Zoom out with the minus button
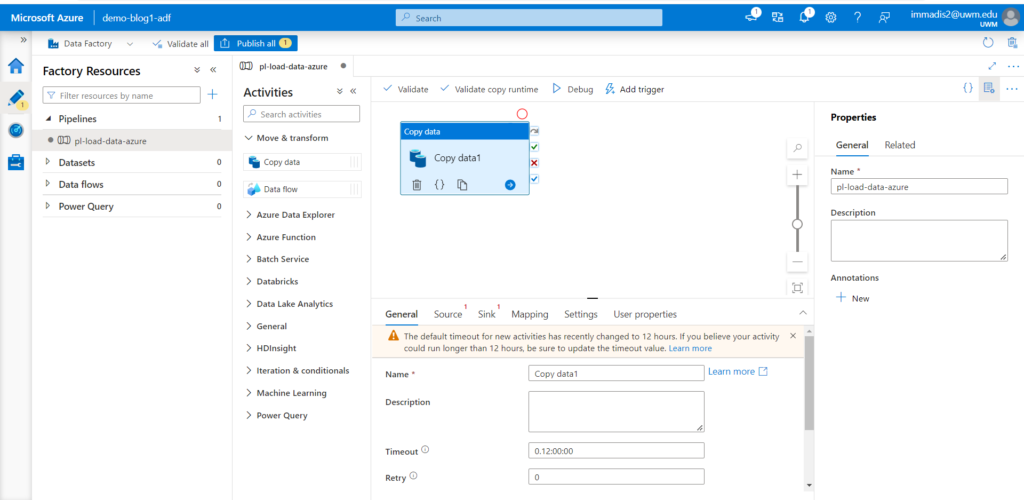The width and height of the screenshot is (1024, 500). coord(797,262)
